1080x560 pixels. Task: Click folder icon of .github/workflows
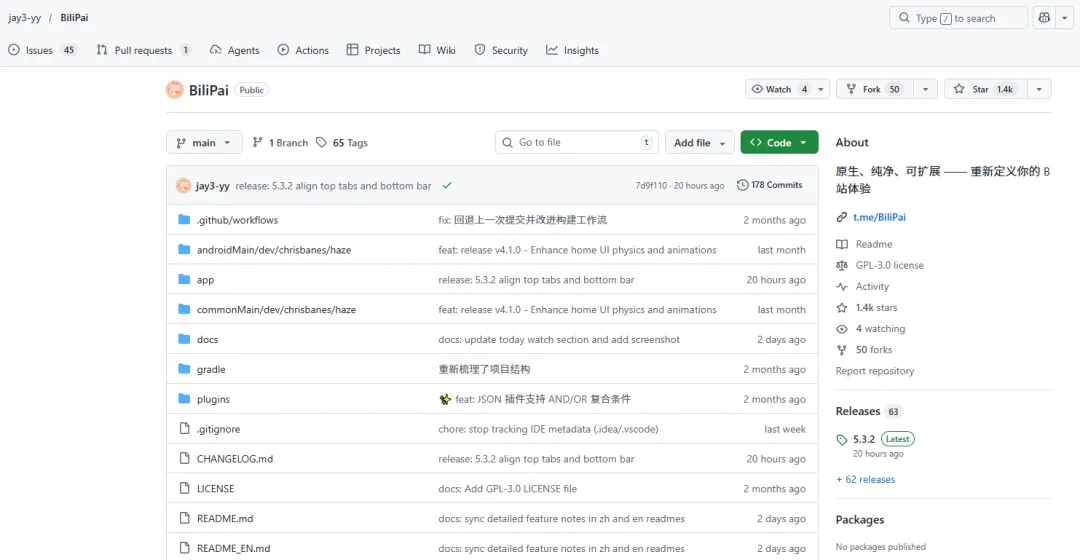coord(184,220)
